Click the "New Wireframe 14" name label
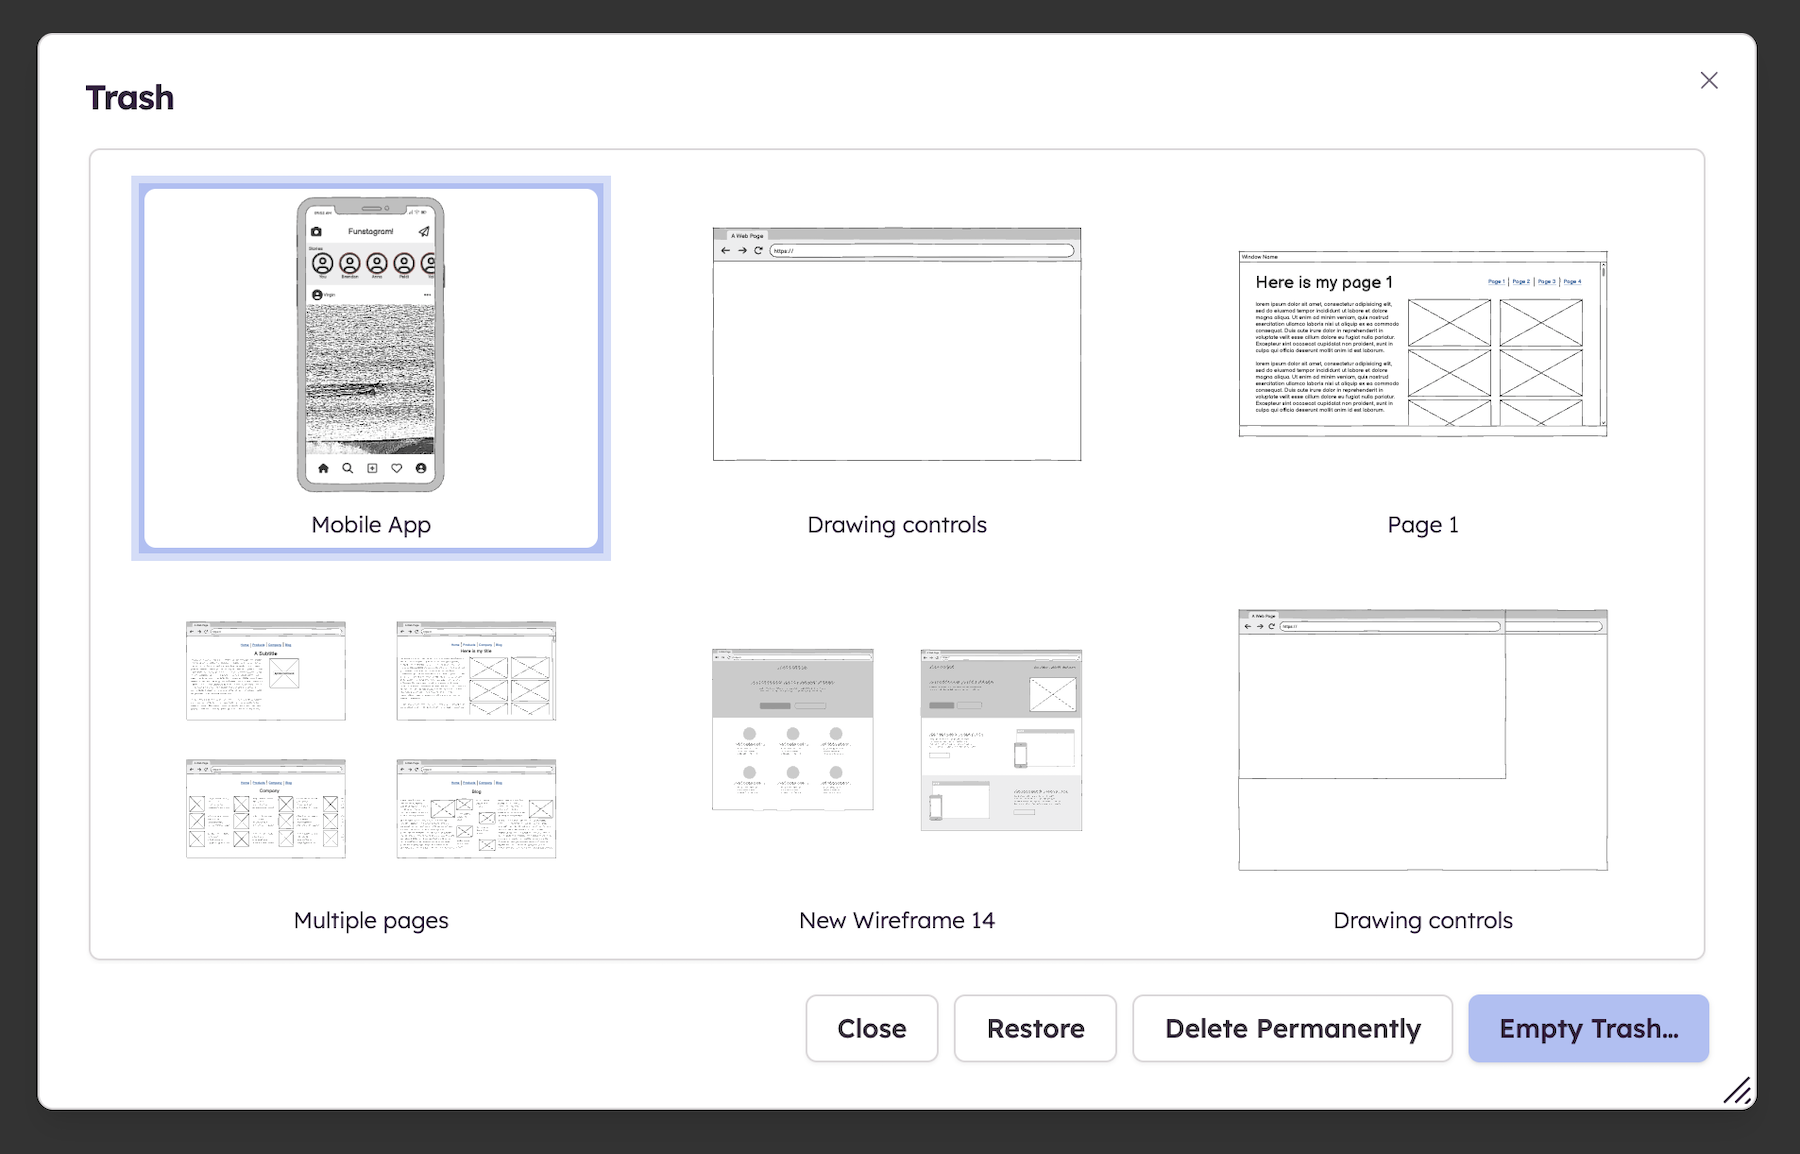This screenshot has width=1800, height=1154. point(896,920)
